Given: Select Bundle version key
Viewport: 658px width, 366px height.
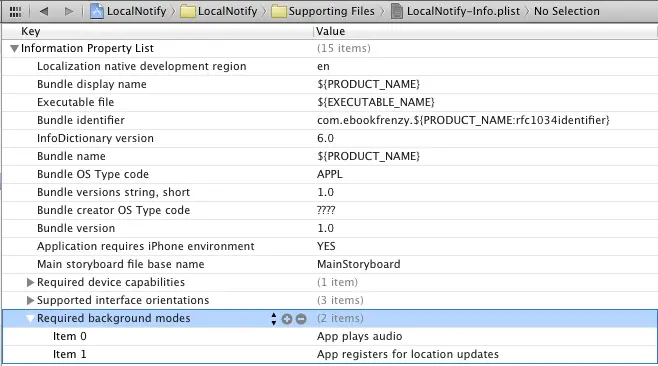Looking at the screenshot, I should 76,228.
